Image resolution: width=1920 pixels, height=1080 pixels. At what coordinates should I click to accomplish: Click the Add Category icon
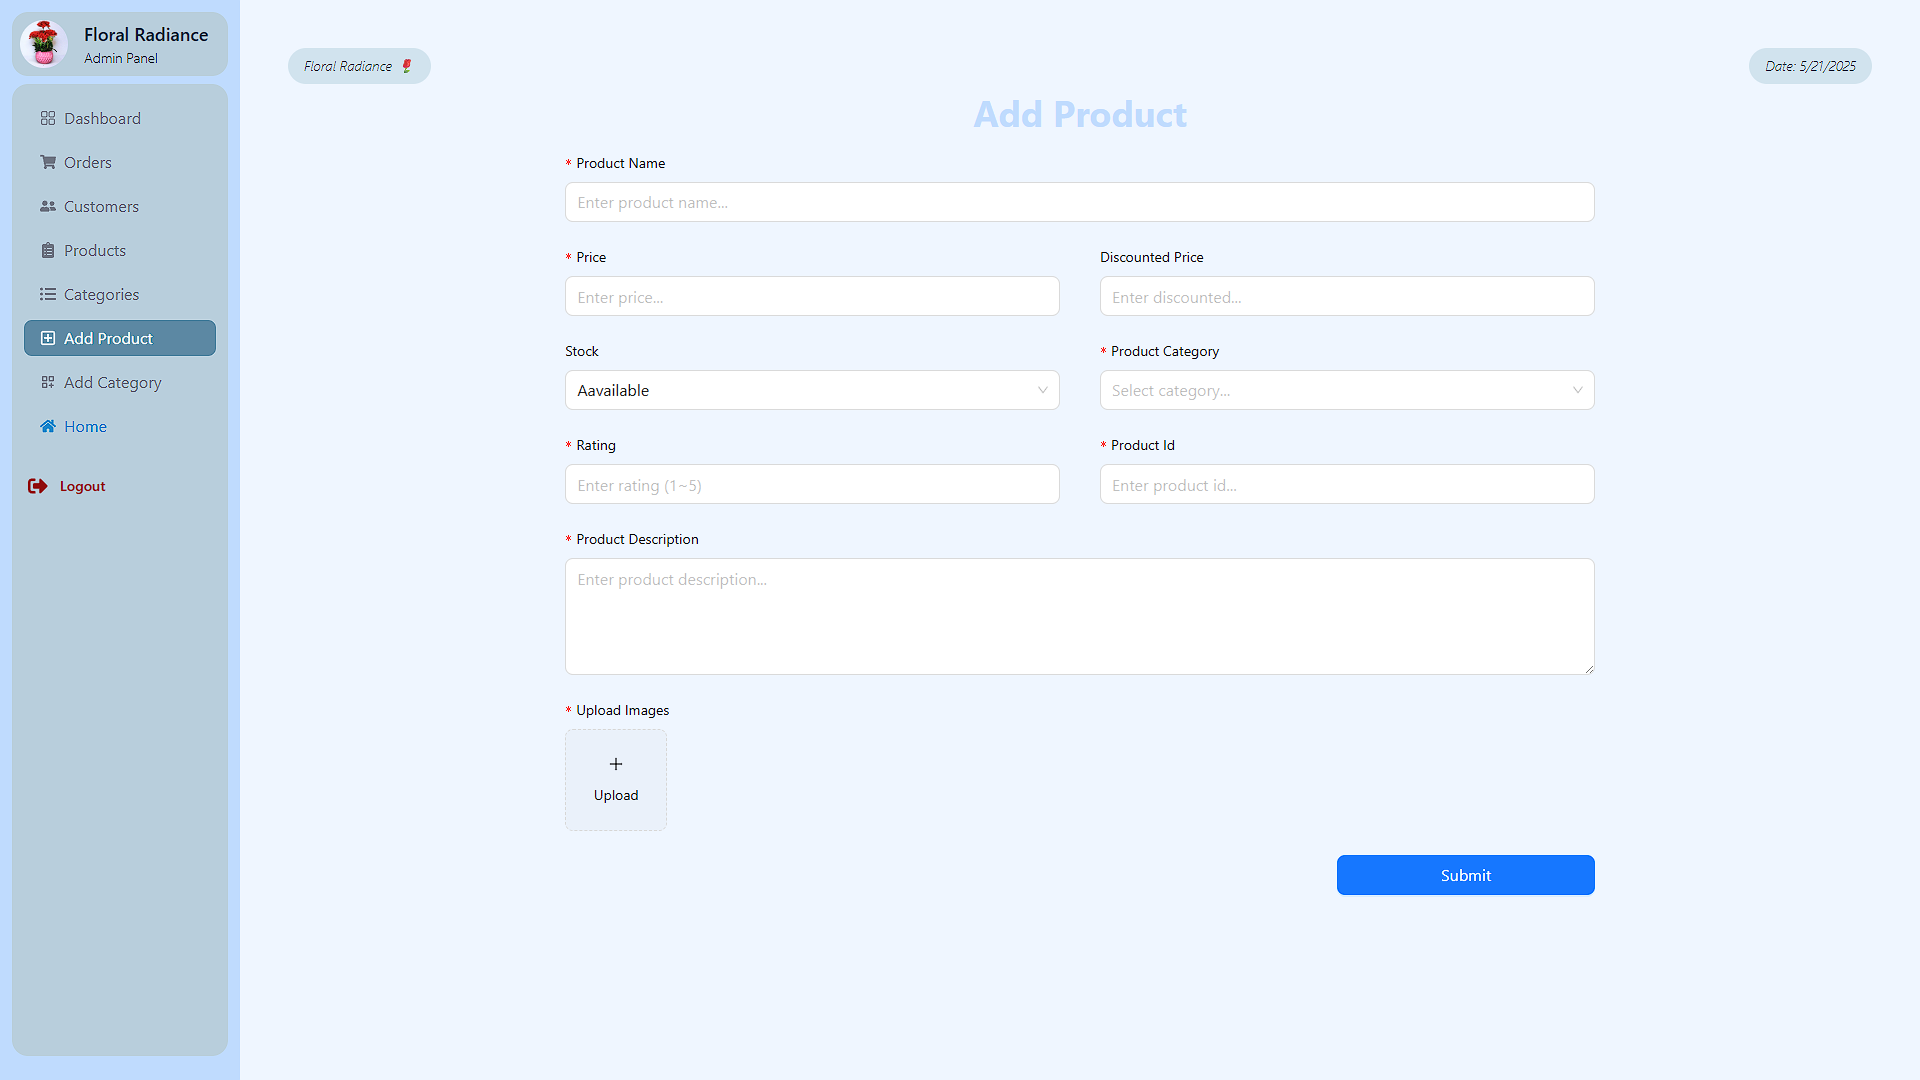[x=47, y=382]
